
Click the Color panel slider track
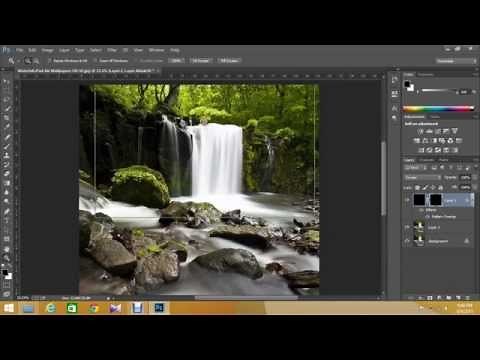click(439, 90)
